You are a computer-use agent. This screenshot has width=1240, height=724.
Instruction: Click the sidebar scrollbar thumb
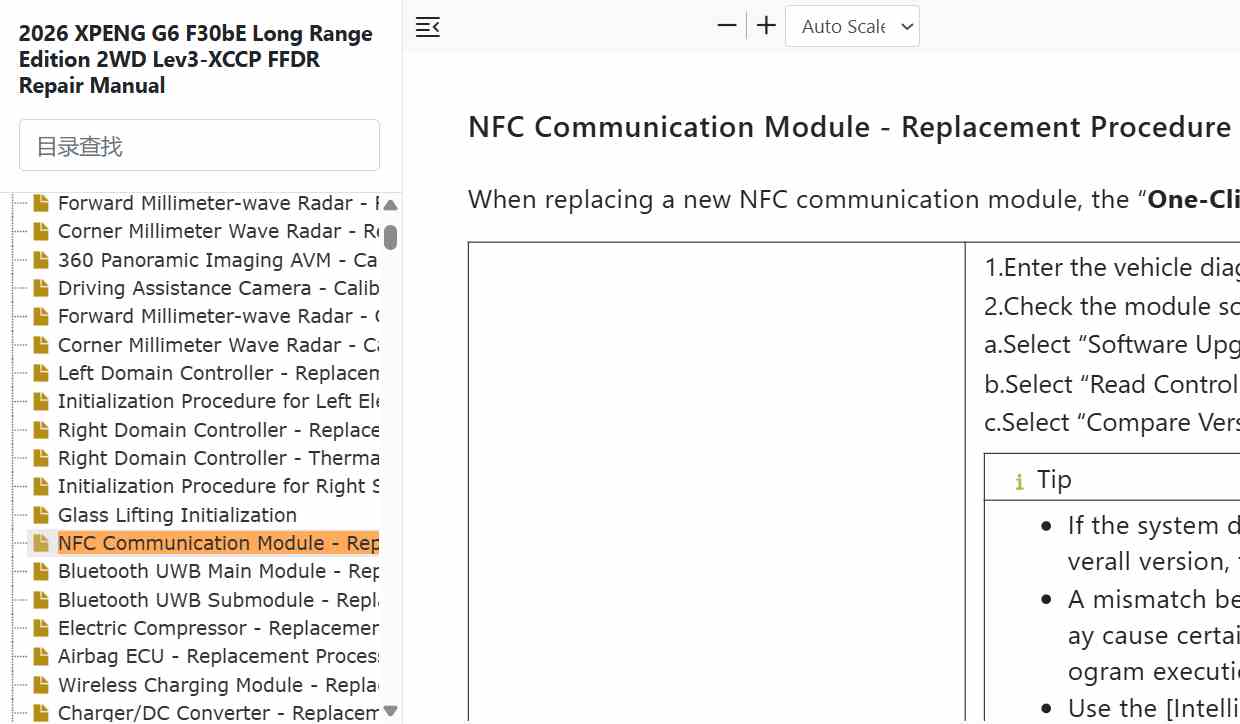(x=390, y=237)
